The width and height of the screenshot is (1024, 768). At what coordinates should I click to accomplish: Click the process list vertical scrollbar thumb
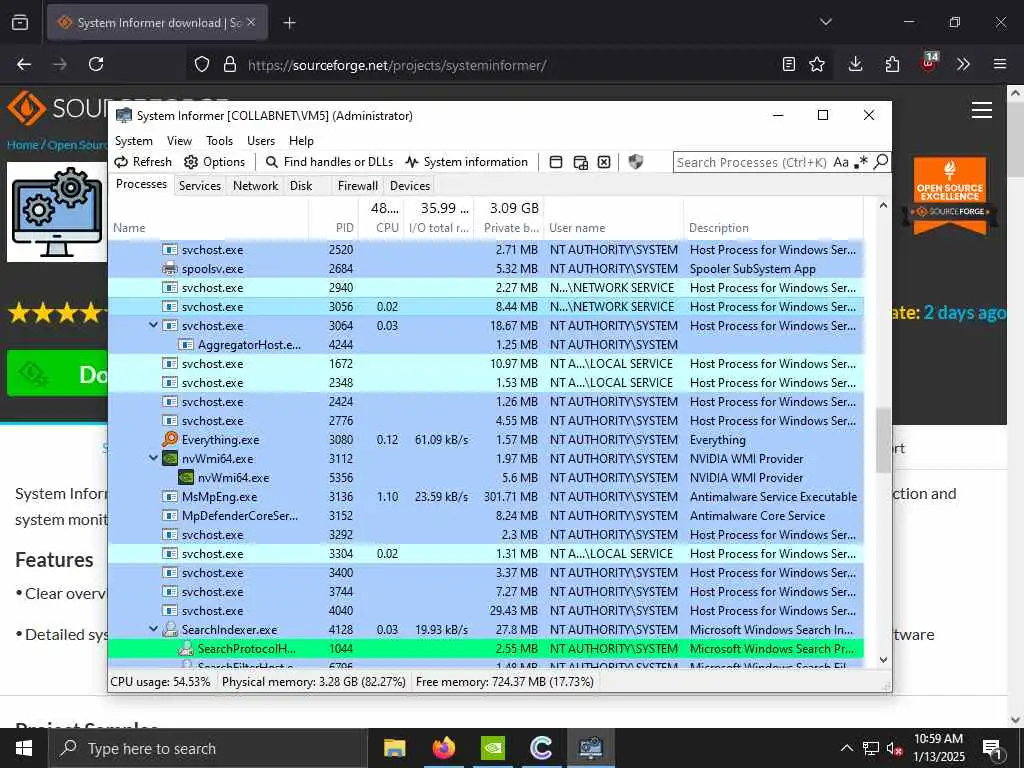pyautogui.click(x=883, y=440)
